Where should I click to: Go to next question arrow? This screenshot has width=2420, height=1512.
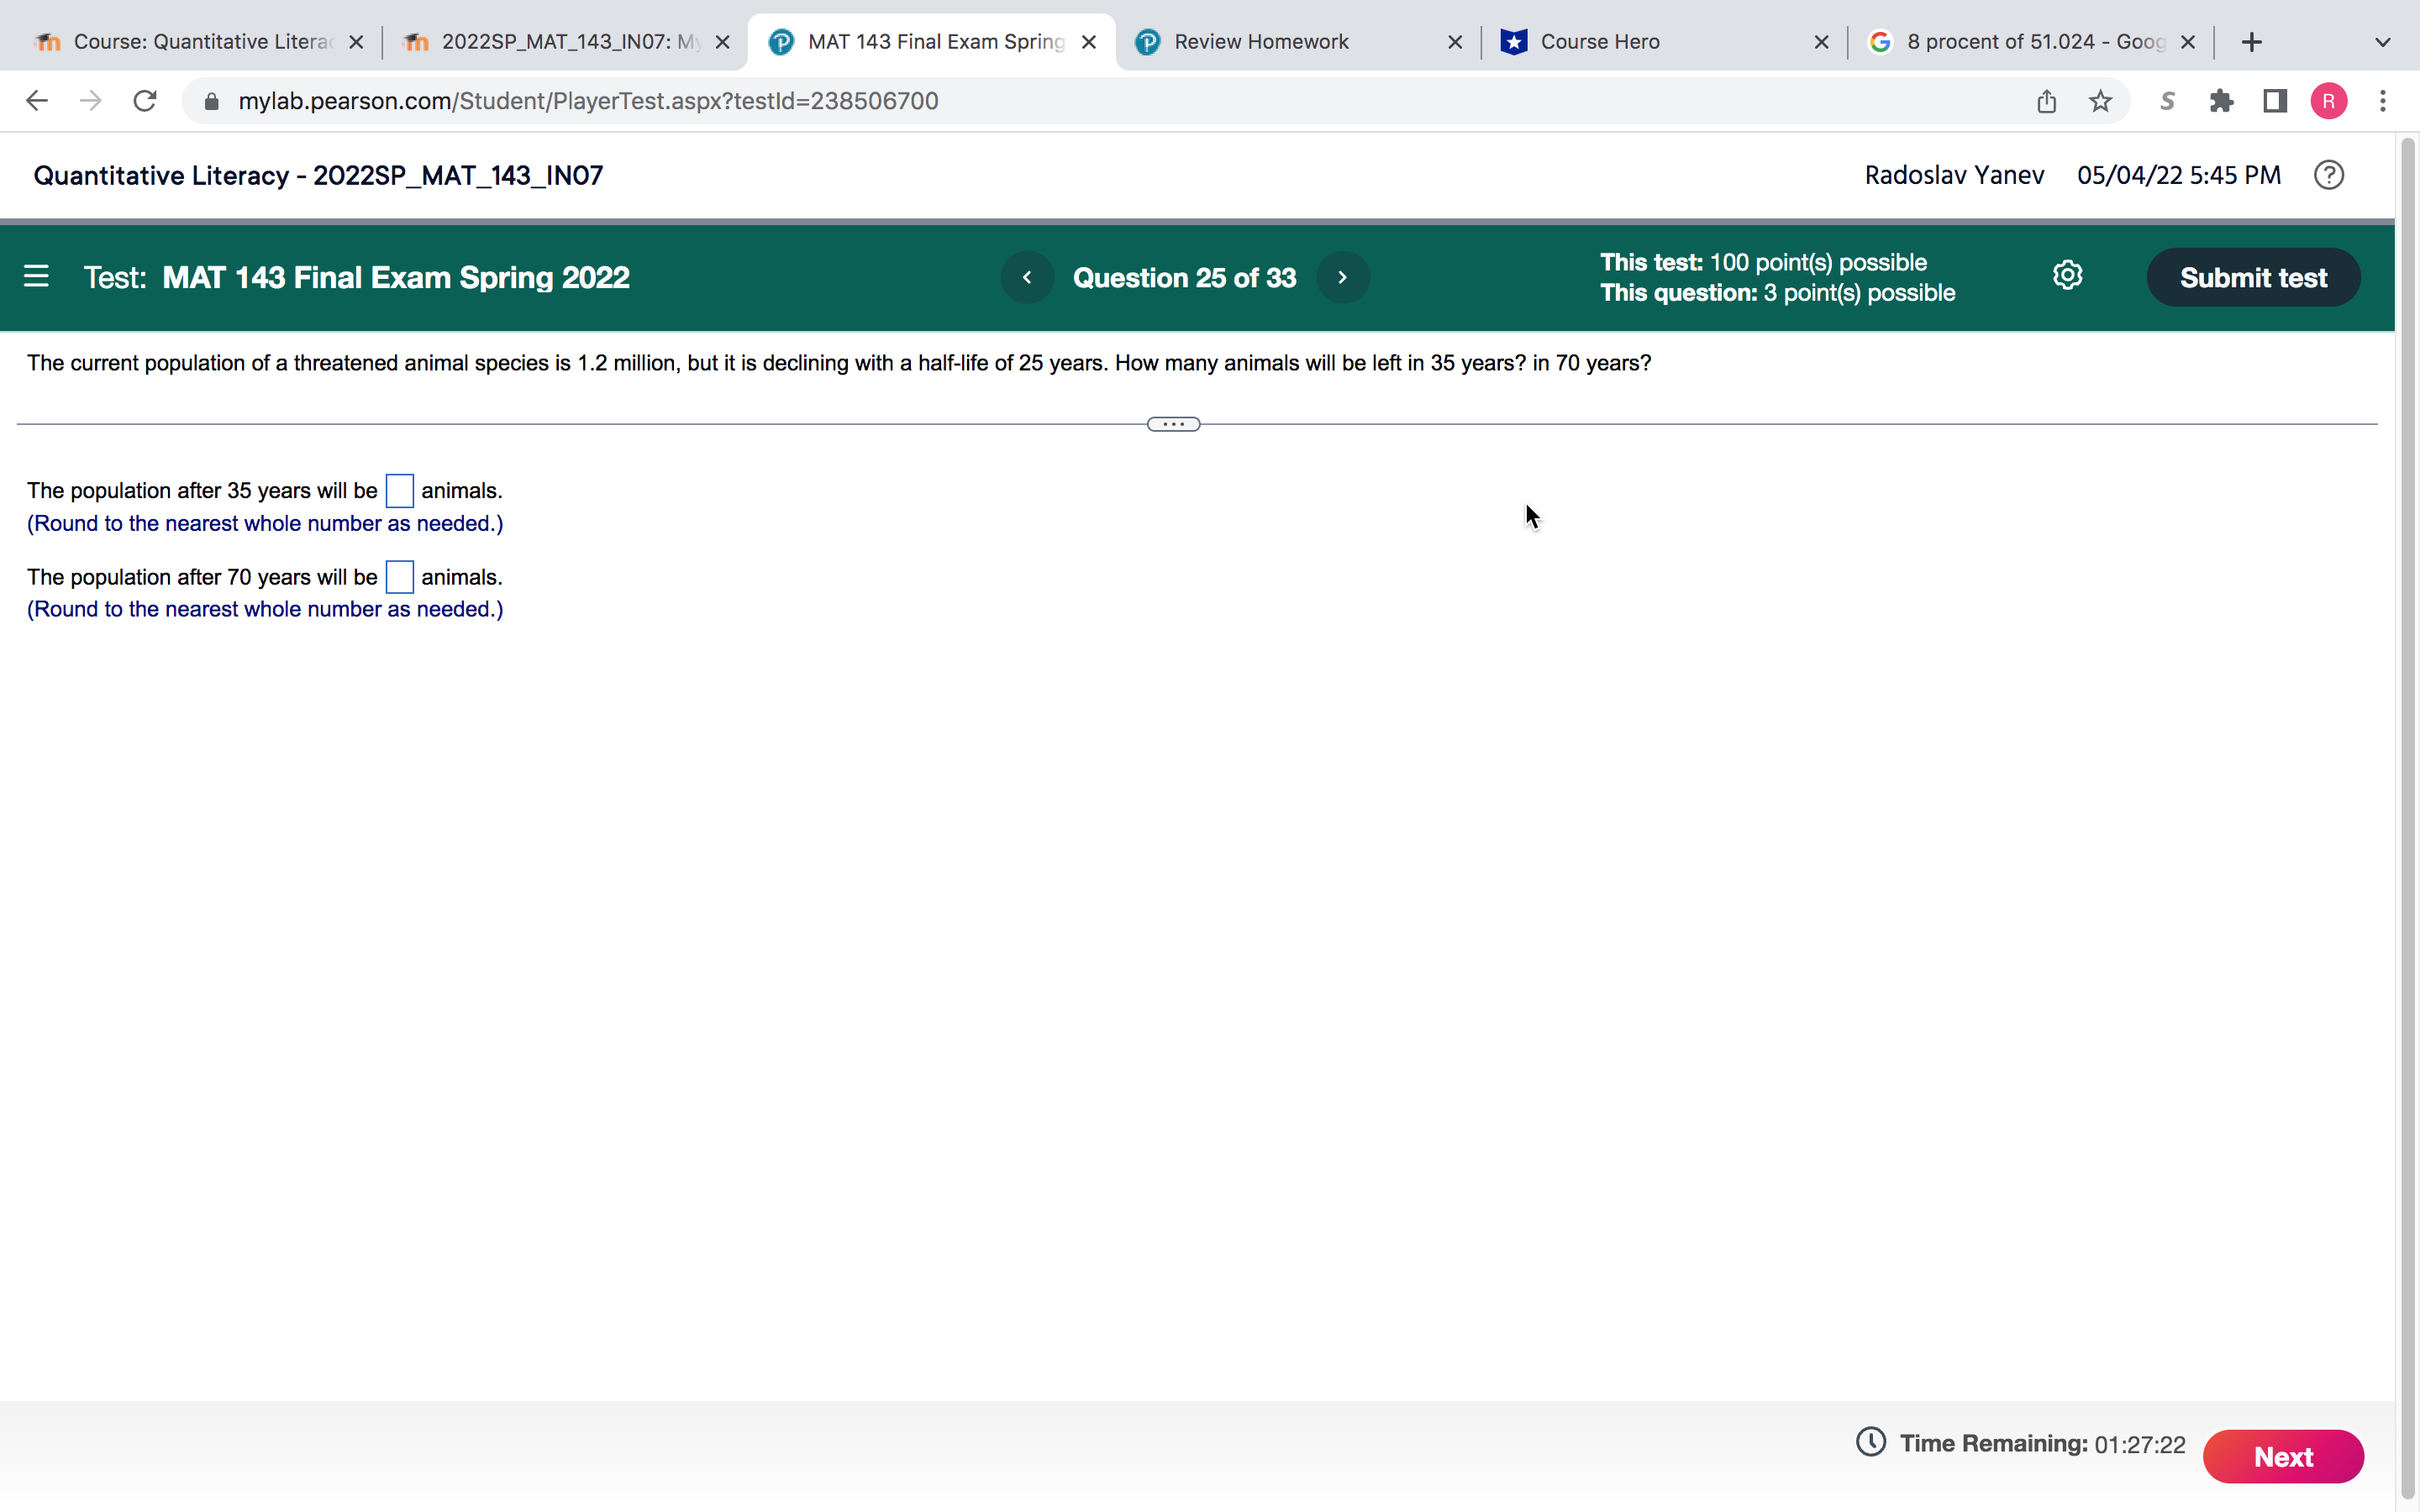tap(1342, 277)
